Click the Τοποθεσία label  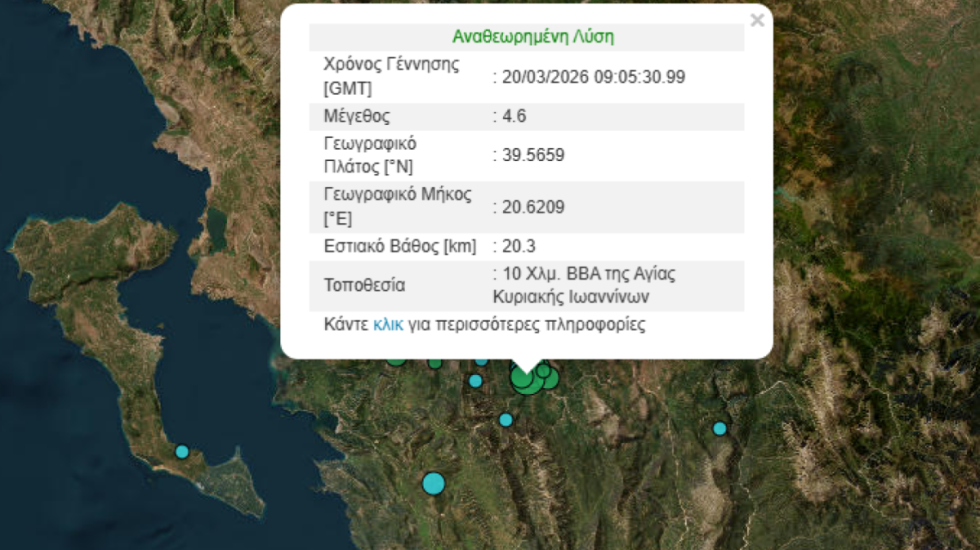click(364, 286)
